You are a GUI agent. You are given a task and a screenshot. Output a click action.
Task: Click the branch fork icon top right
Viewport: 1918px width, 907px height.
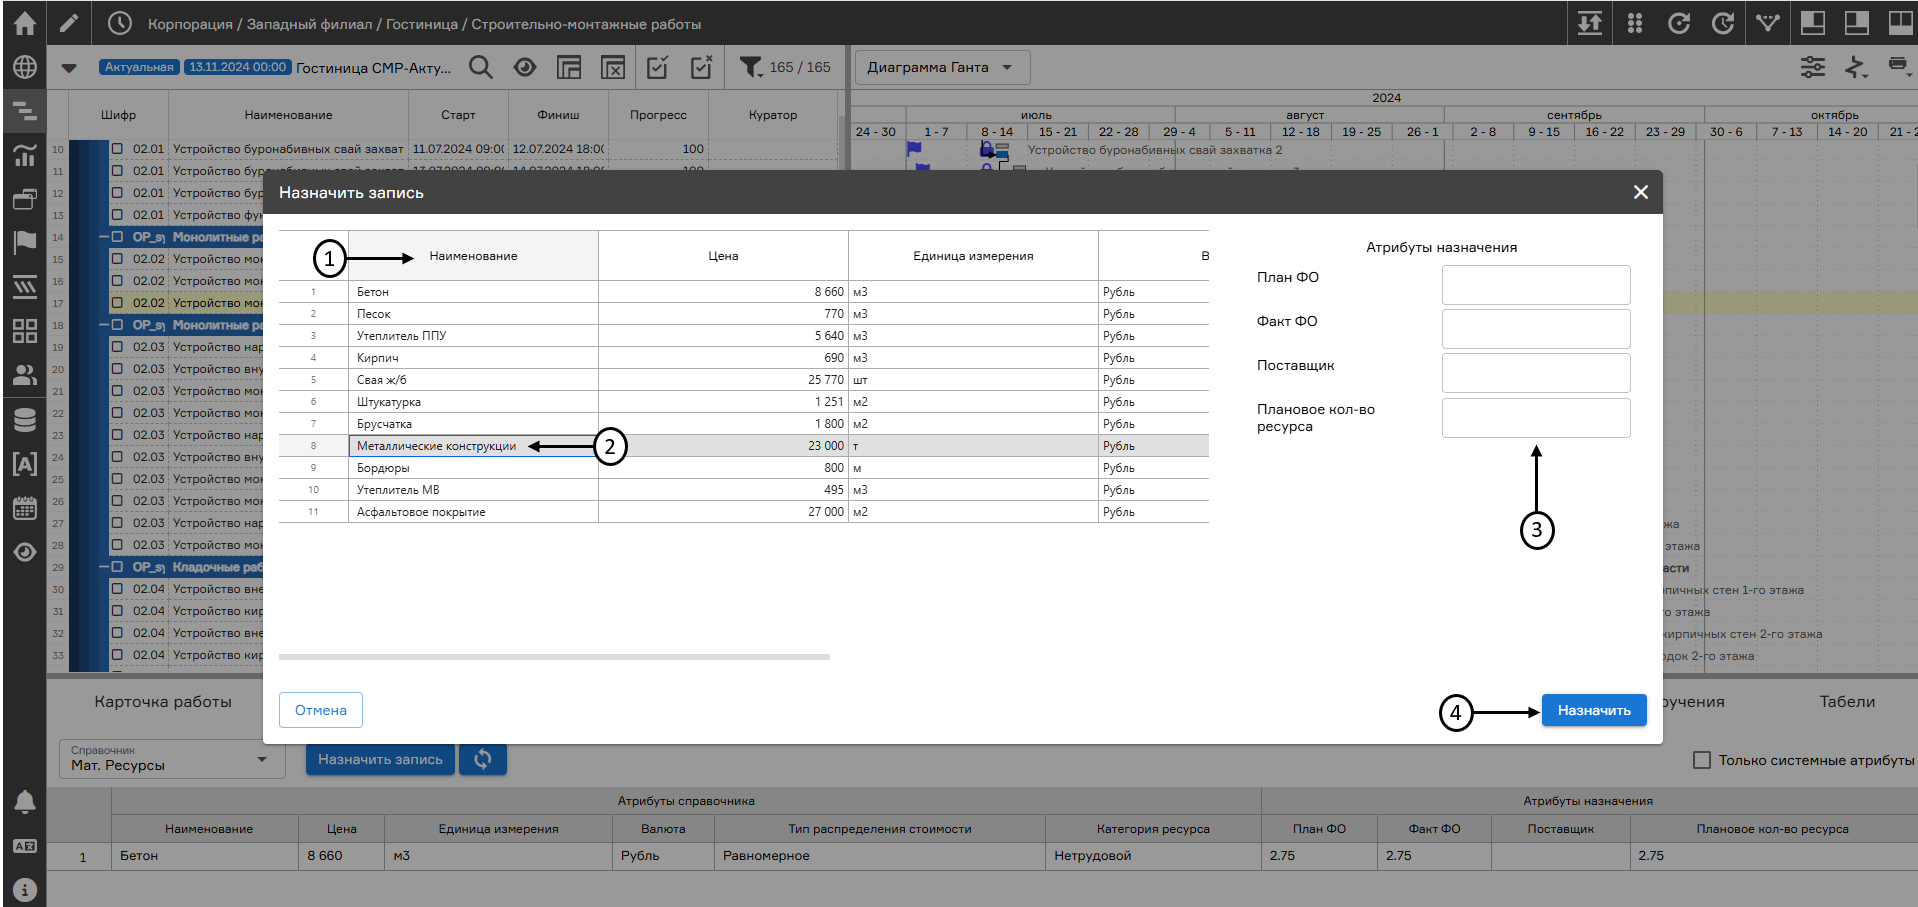pos(1768,23)
